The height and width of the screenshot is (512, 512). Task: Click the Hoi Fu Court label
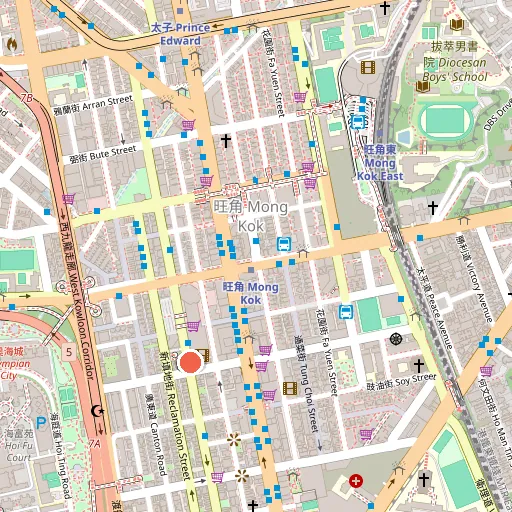coord(19,445)
